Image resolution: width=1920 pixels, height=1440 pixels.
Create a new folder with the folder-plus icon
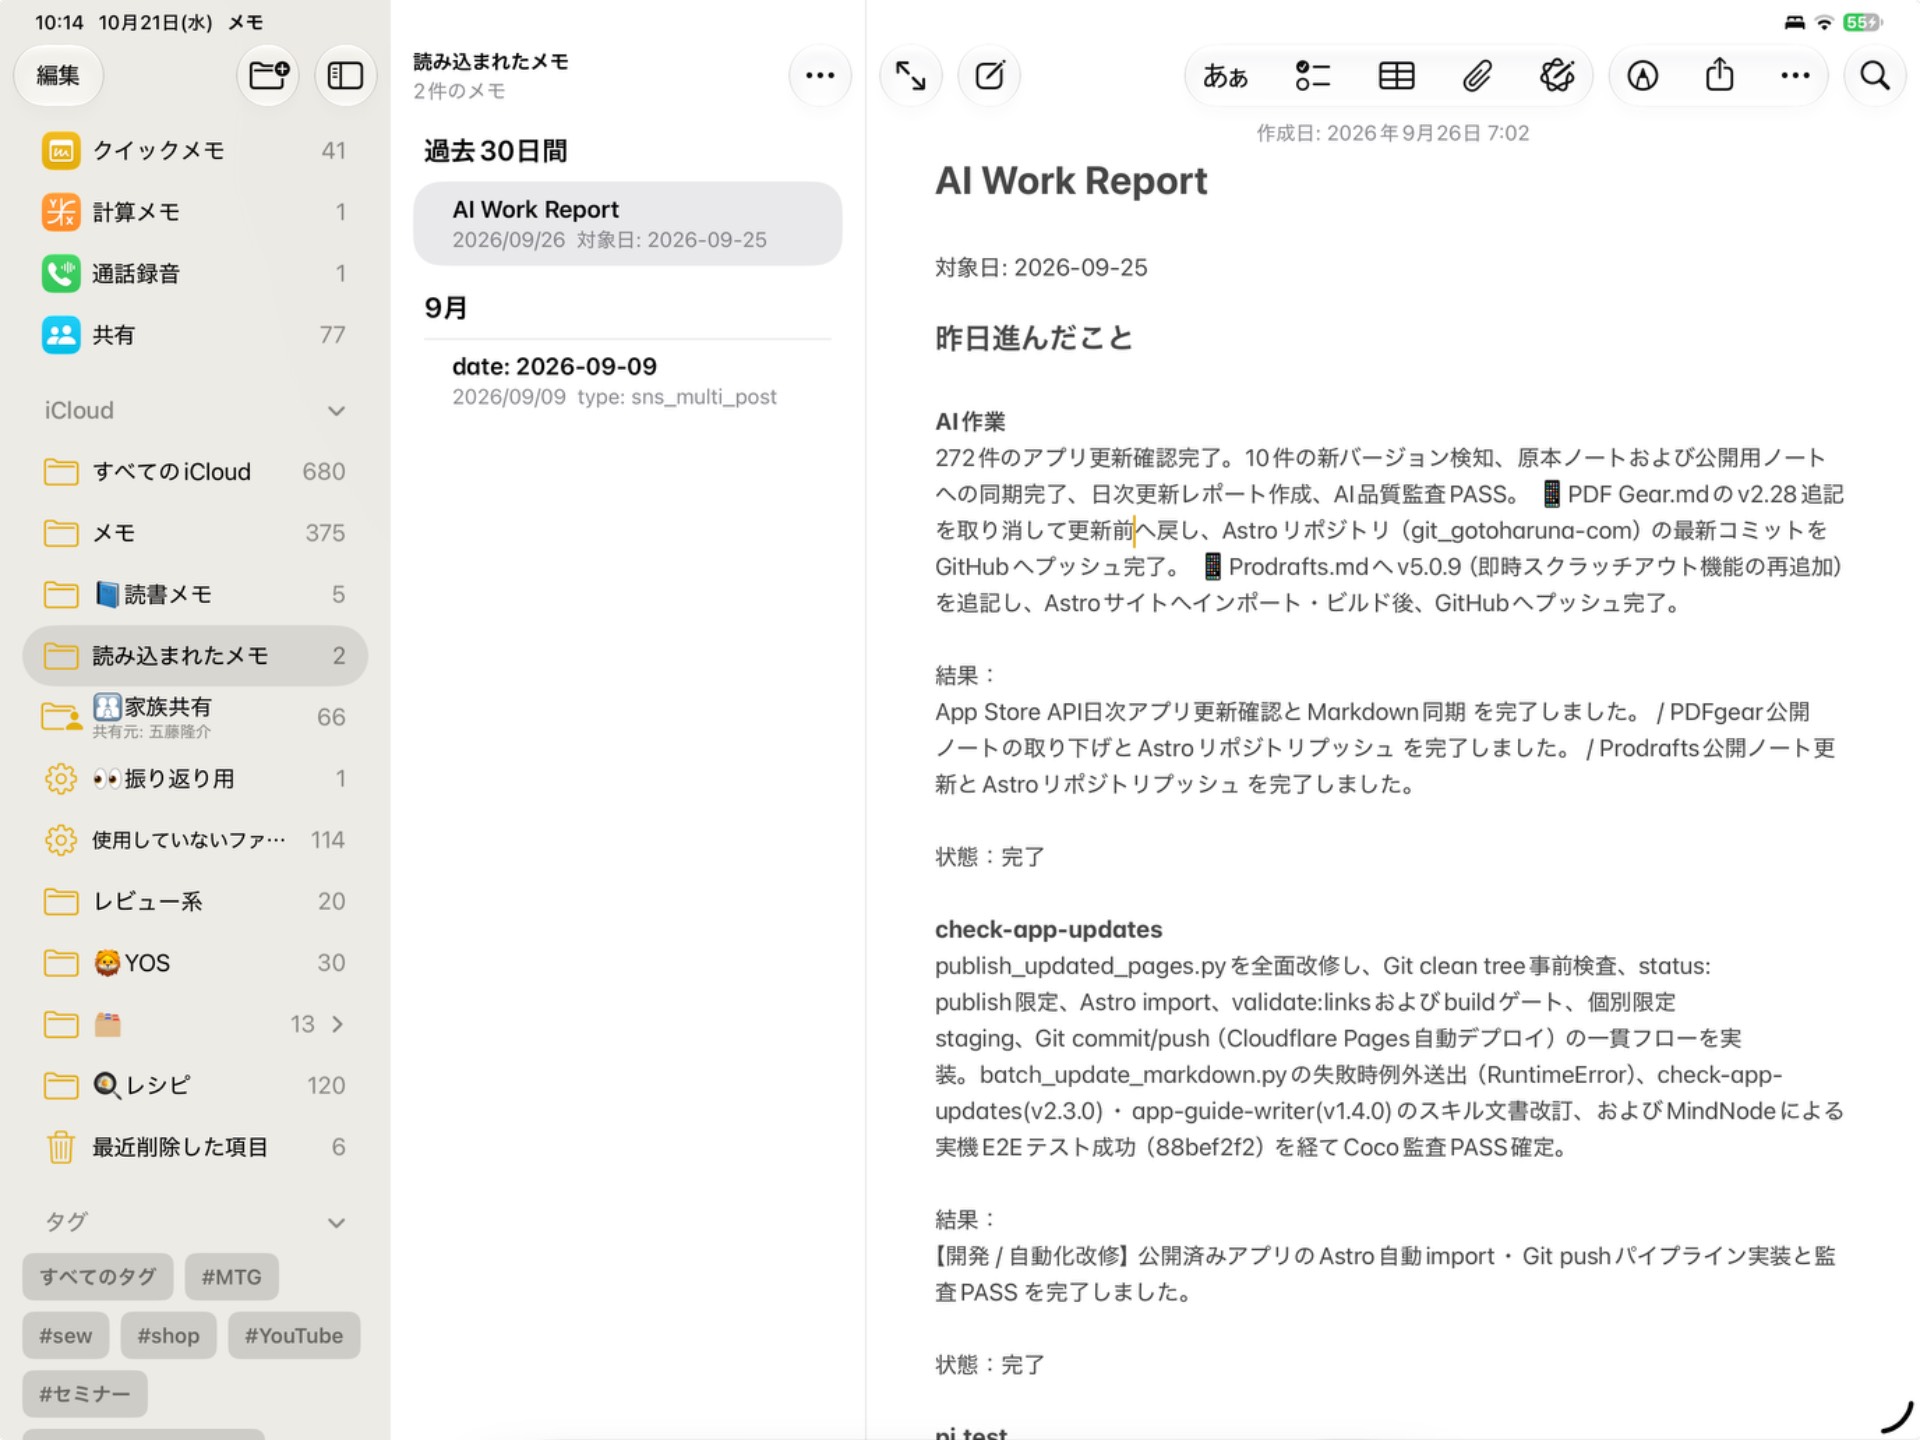coord(269,75)
